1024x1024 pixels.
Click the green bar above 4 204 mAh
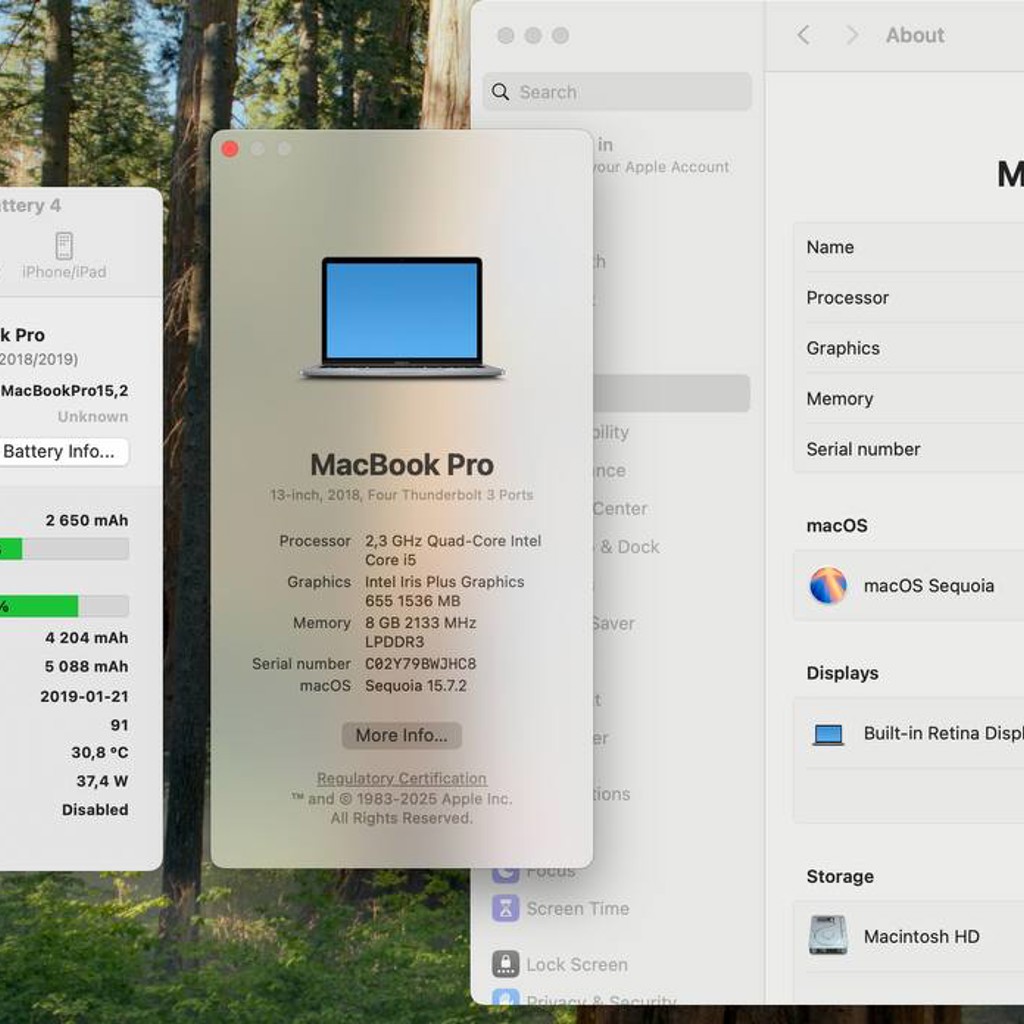[x=39, y=606]
